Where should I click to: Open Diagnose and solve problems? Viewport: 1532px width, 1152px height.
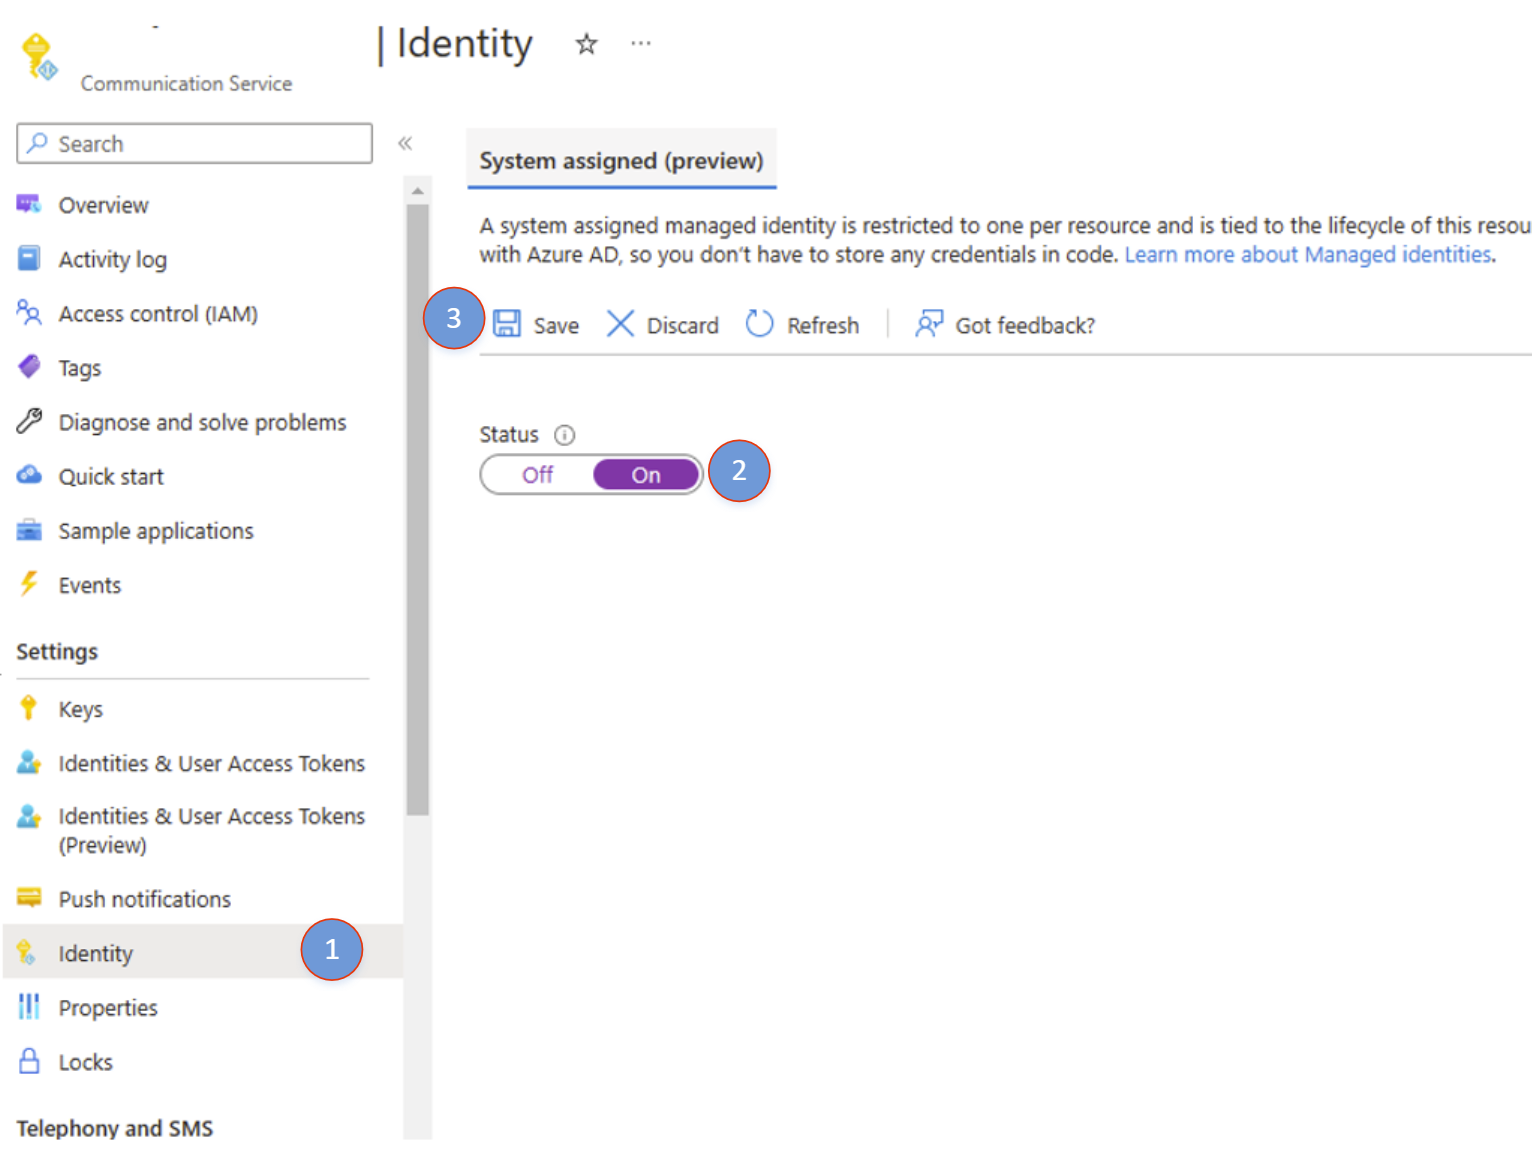pos(202,422)
